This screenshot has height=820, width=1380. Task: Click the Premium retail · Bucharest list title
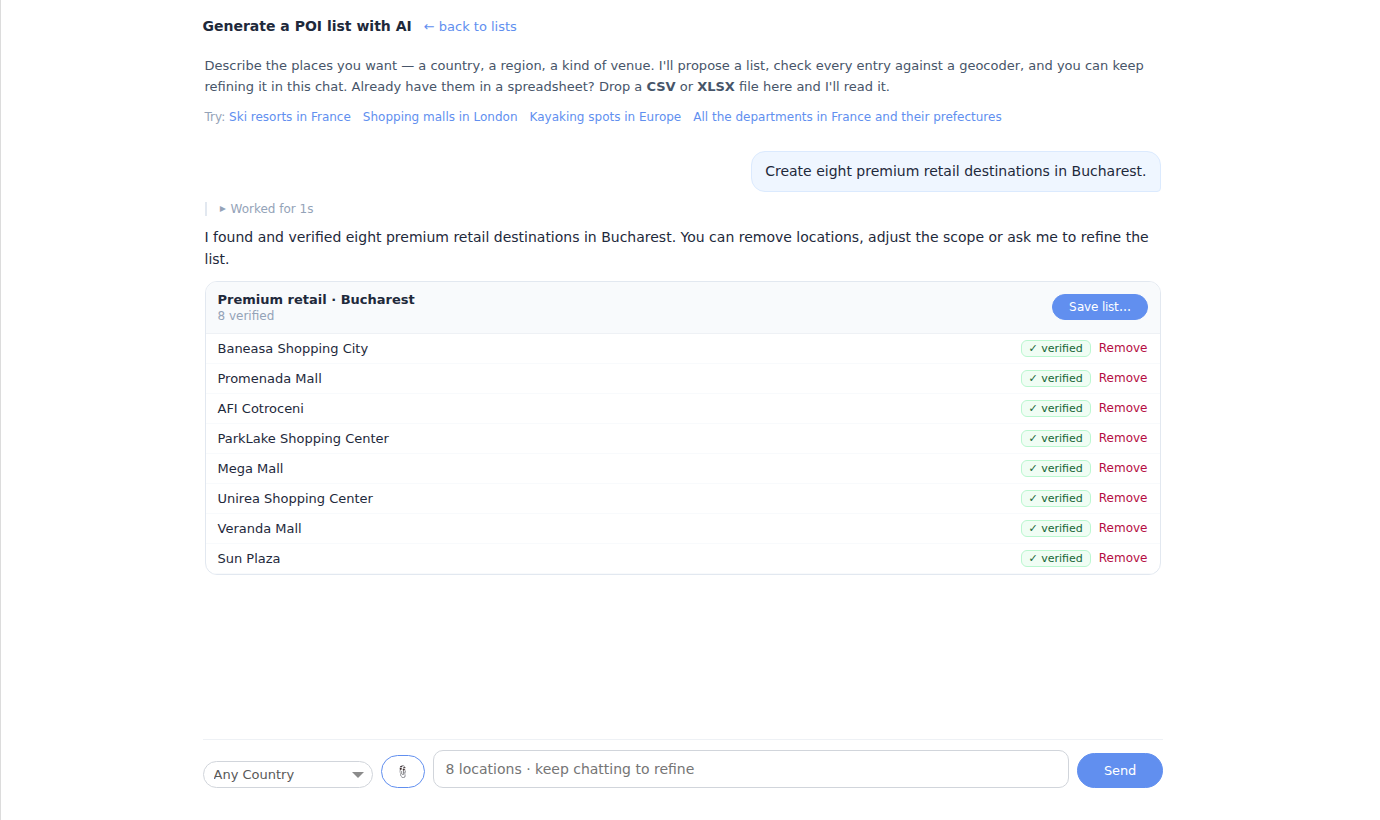[x=316, y=299]
